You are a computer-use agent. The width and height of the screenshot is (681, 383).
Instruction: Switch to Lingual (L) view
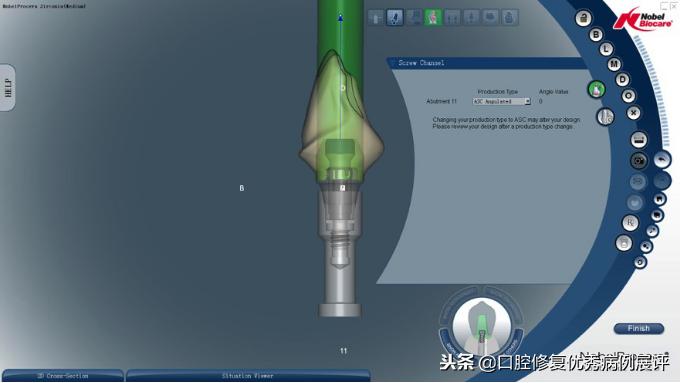(606, 50)
